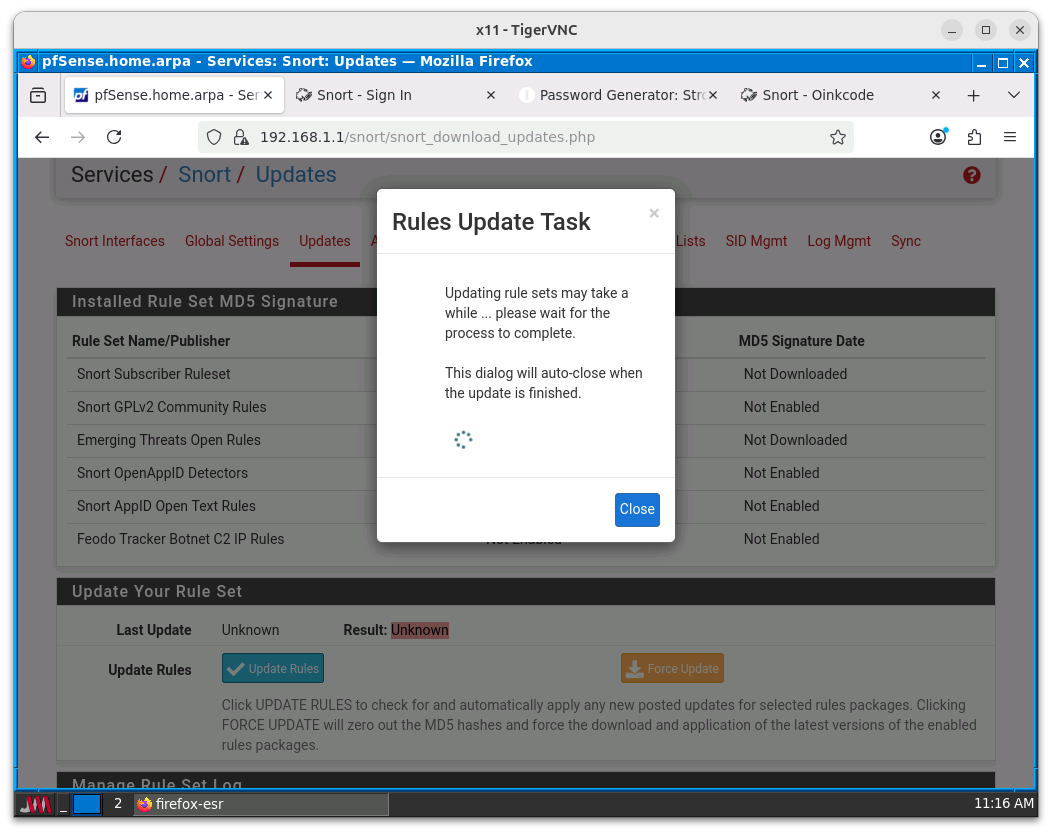Switch to workspace 2 in the pager

[x=117, y=804]
